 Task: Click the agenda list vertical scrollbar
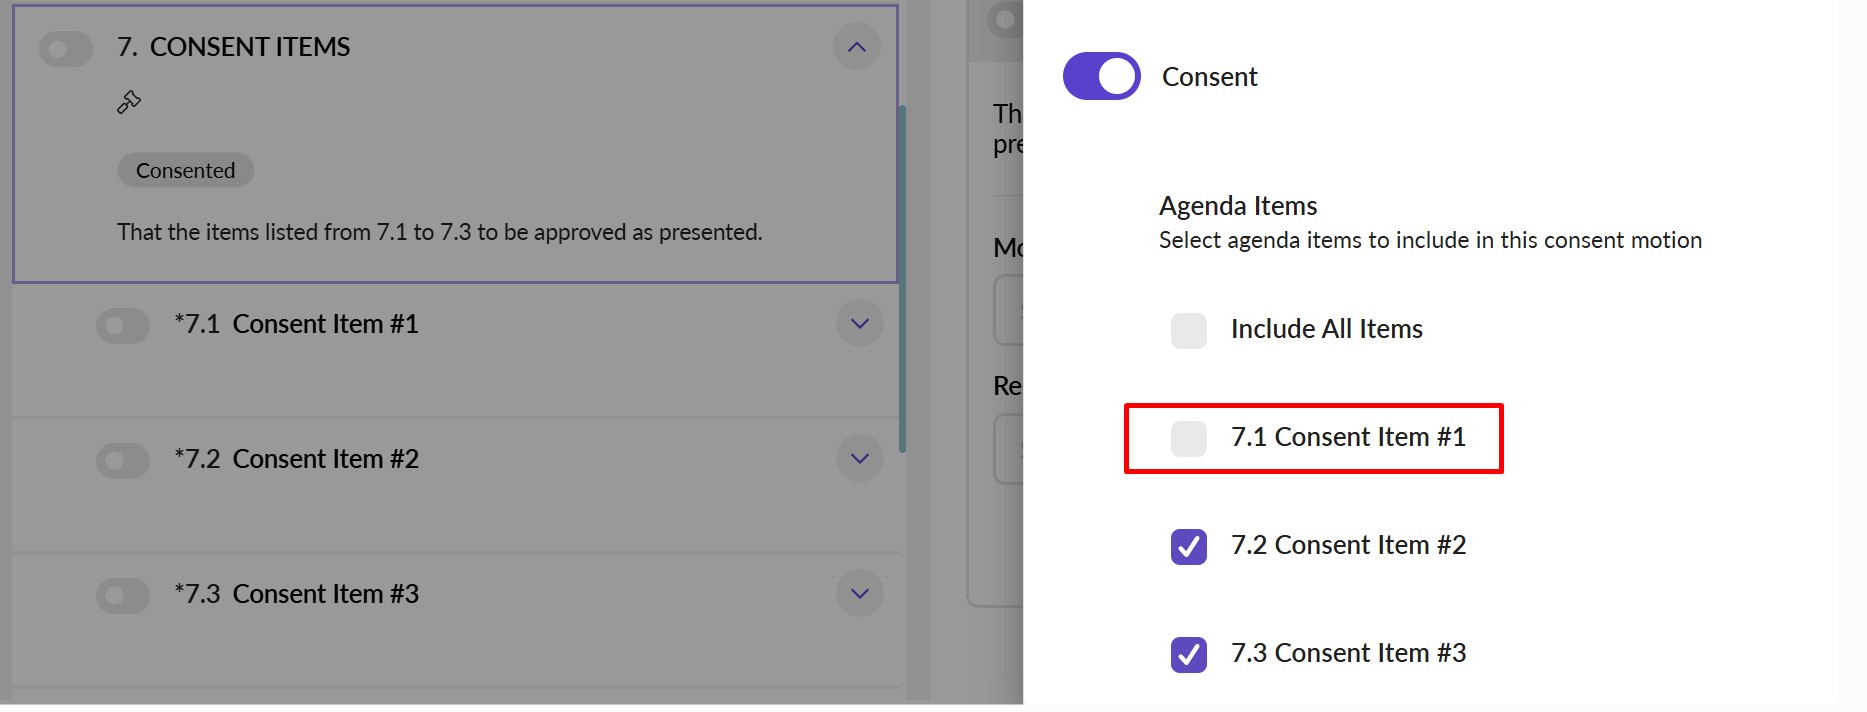click(x=903, y=280)
